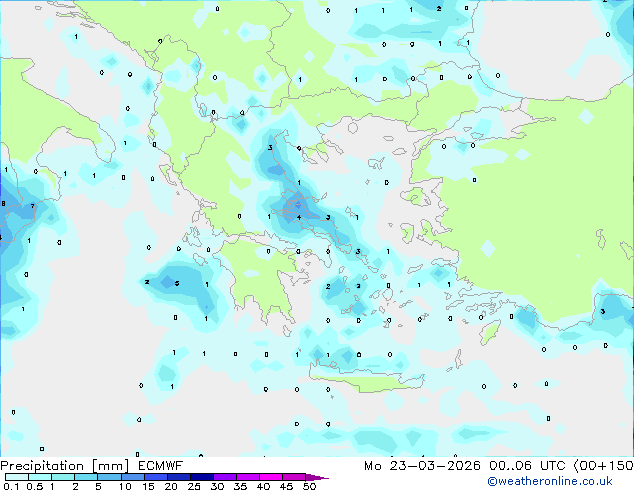Pick the 10–15 mm legend color swatch
Image resolution: width=634 pixels, height=490 pixels.
pos(133,477)
